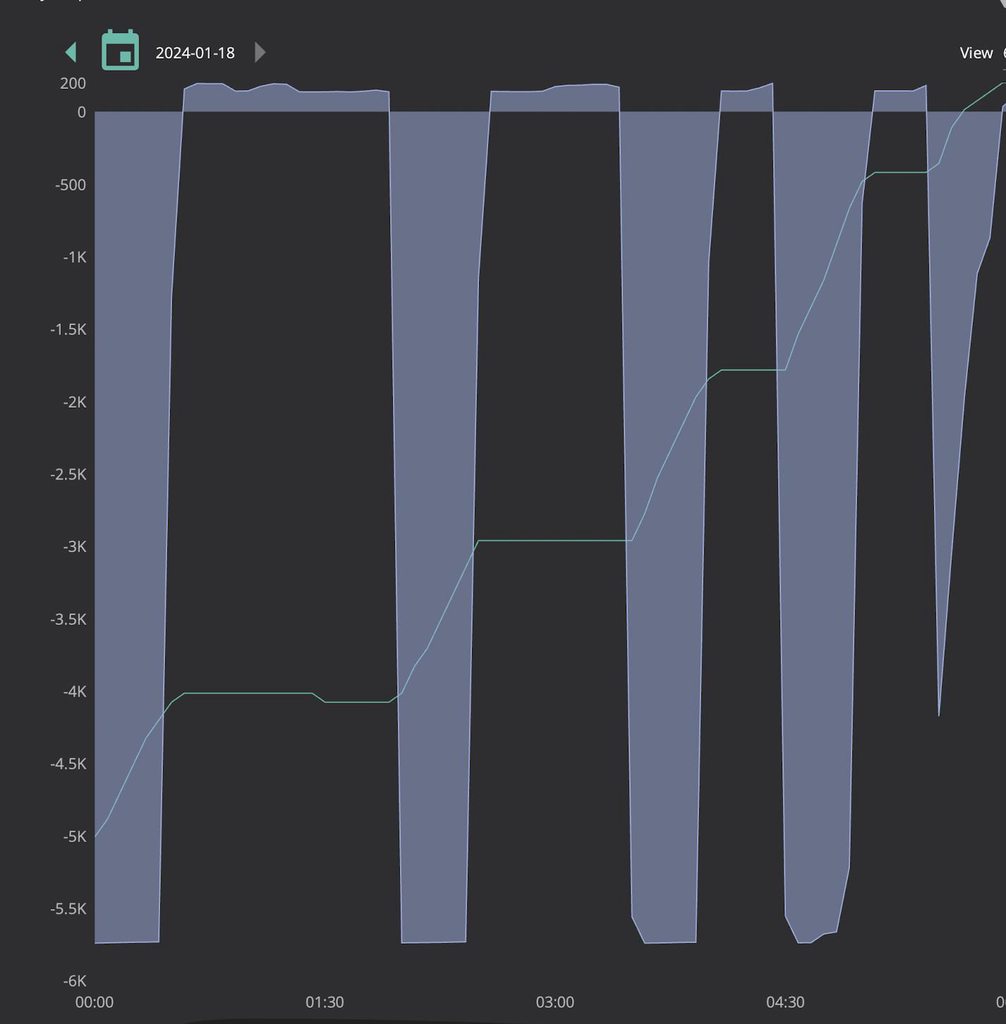Click the 01:30 time axis label

pyautogui.click(x=324, y=1002)
